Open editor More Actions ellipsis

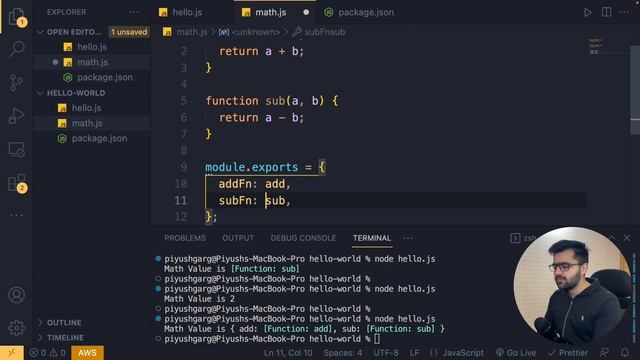624,12
